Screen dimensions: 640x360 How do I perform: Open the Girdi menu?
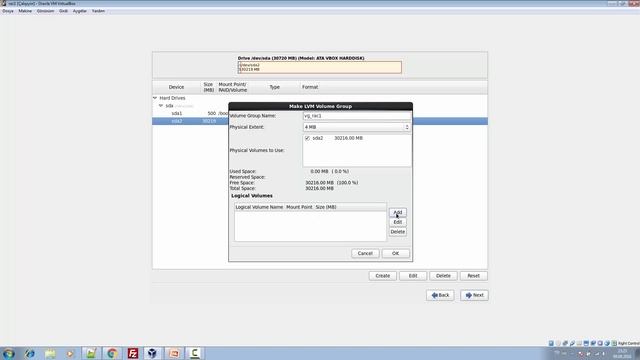click(63, 11)
